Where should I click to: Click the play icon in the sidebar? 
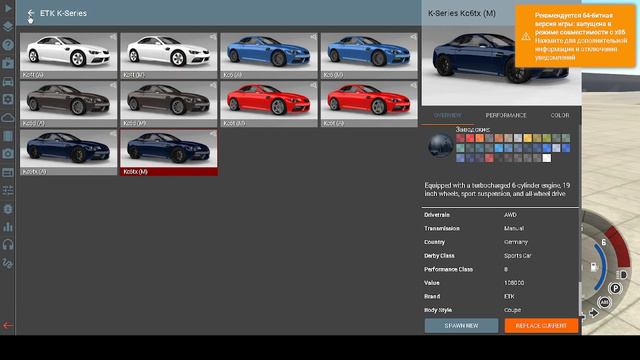coord(8,8)
